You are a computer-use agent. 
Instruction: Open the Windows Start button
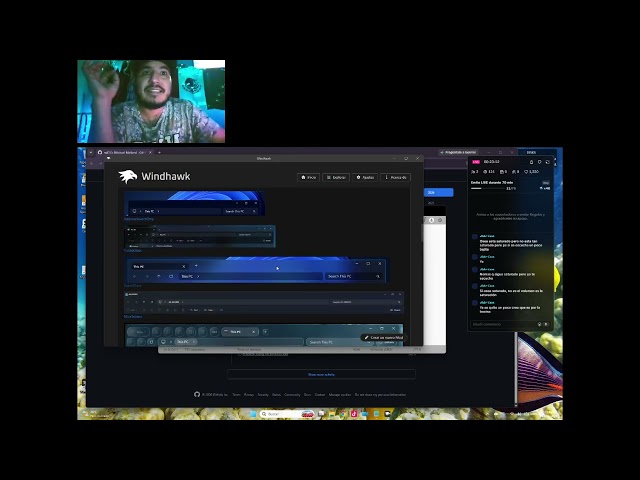click(253, 414)
